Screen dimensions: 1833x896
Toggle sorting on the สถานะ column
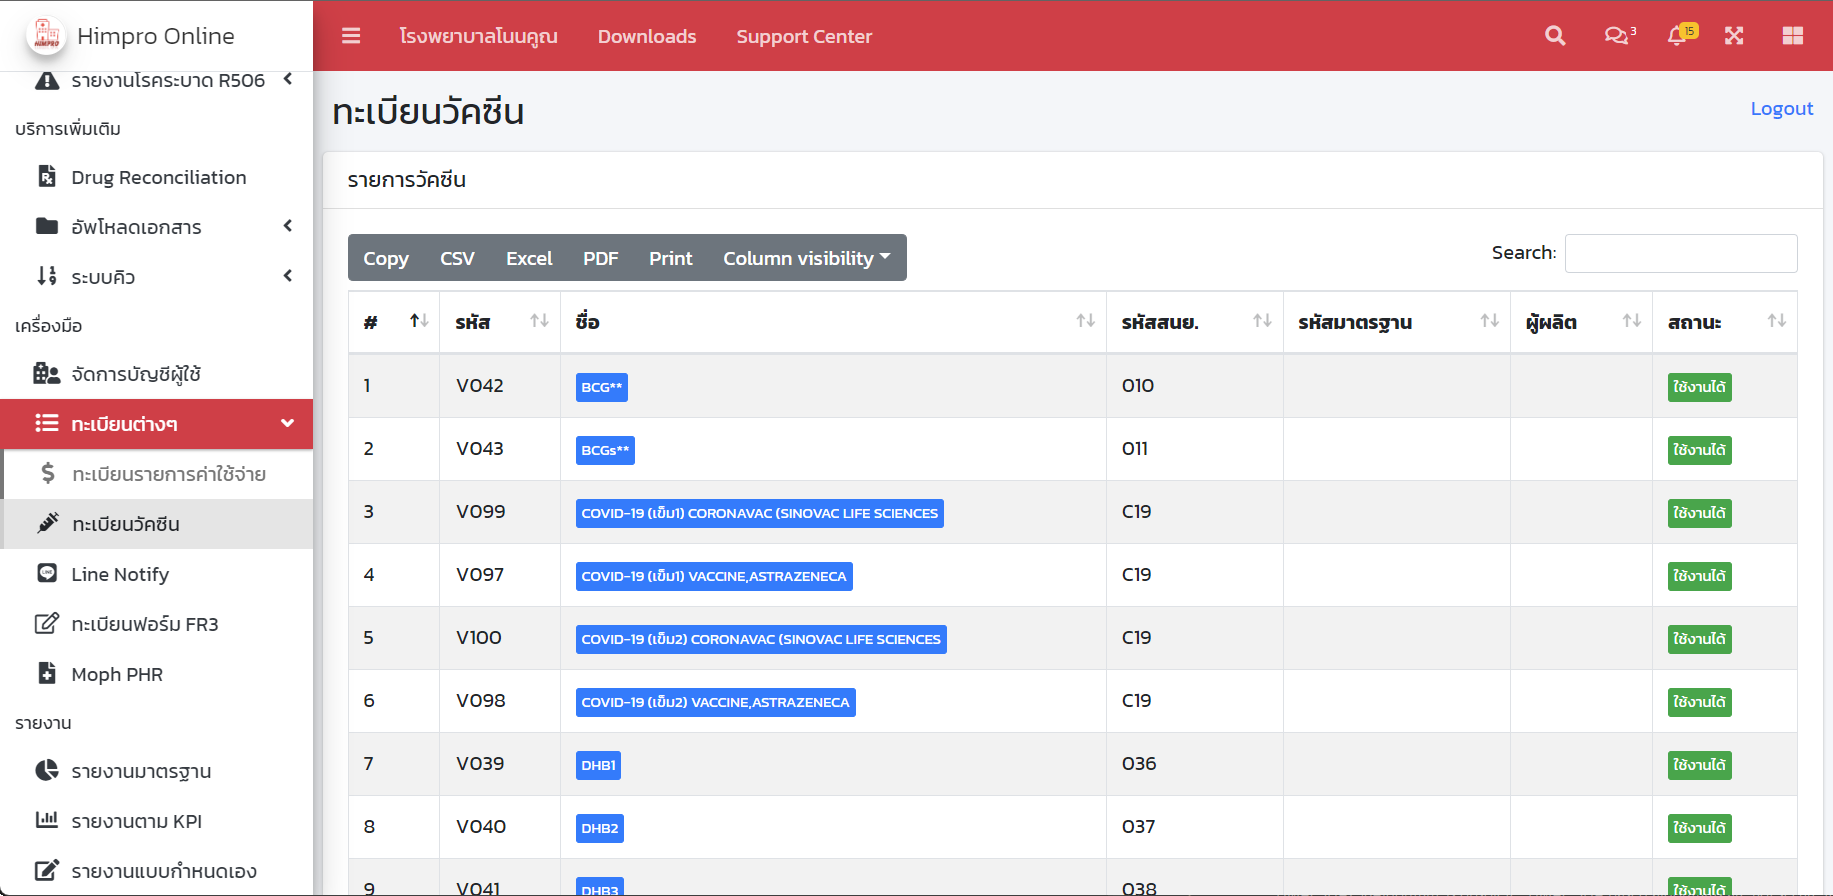tap(1723, 322)
